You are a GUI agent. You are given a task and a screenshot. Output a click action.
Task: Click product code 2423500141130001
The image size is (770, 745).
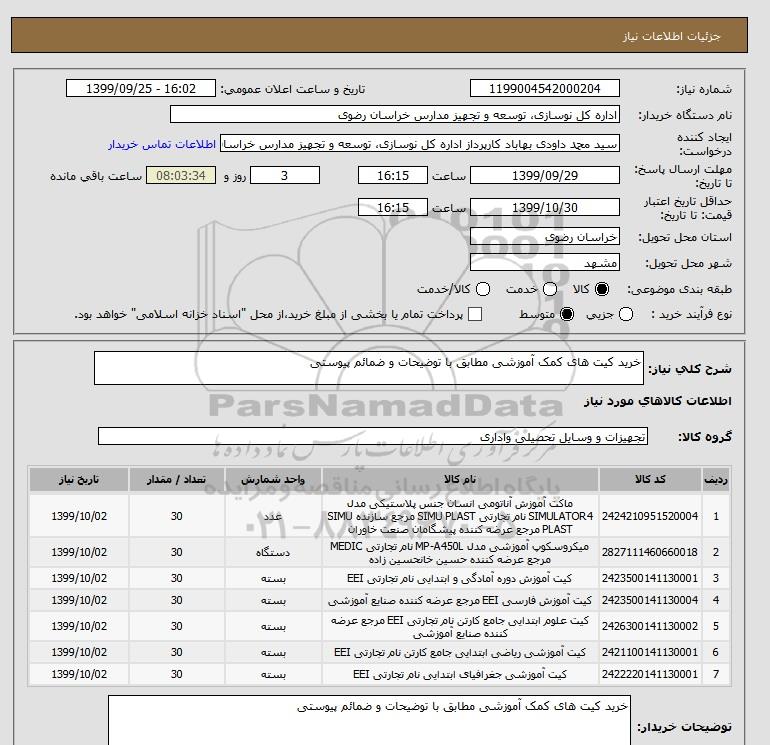coord(650,579)
